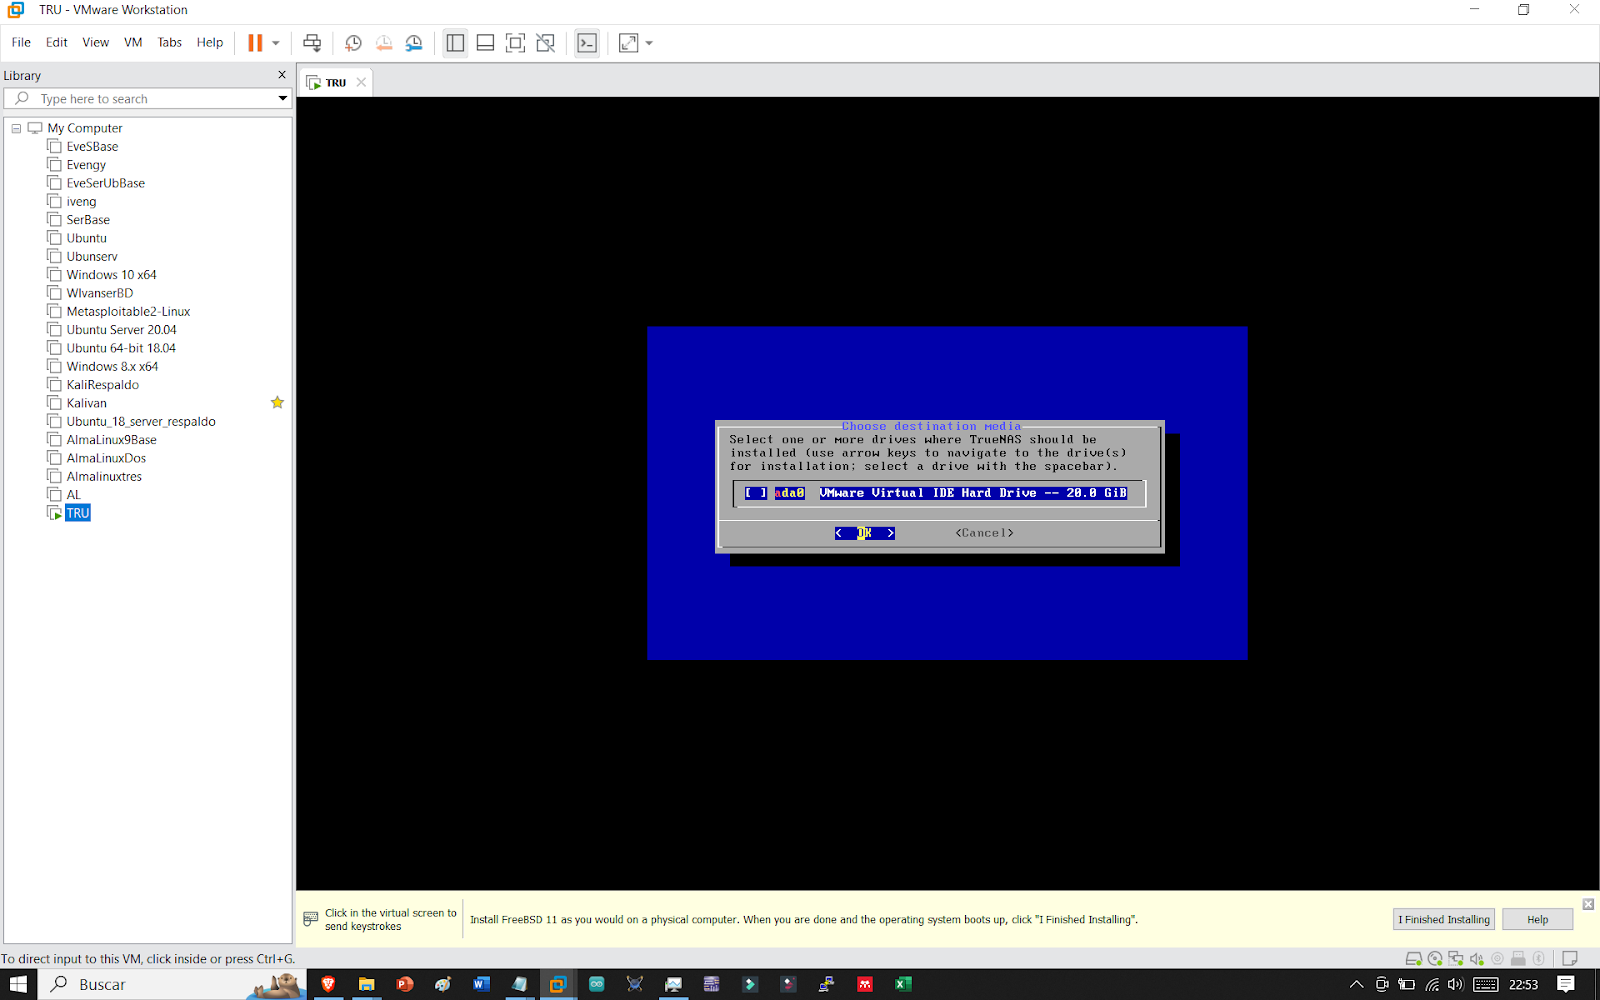1600x1000 pixels.
Task: Open the VM menu
Action: pyautogui.click(x=133, y=42)
